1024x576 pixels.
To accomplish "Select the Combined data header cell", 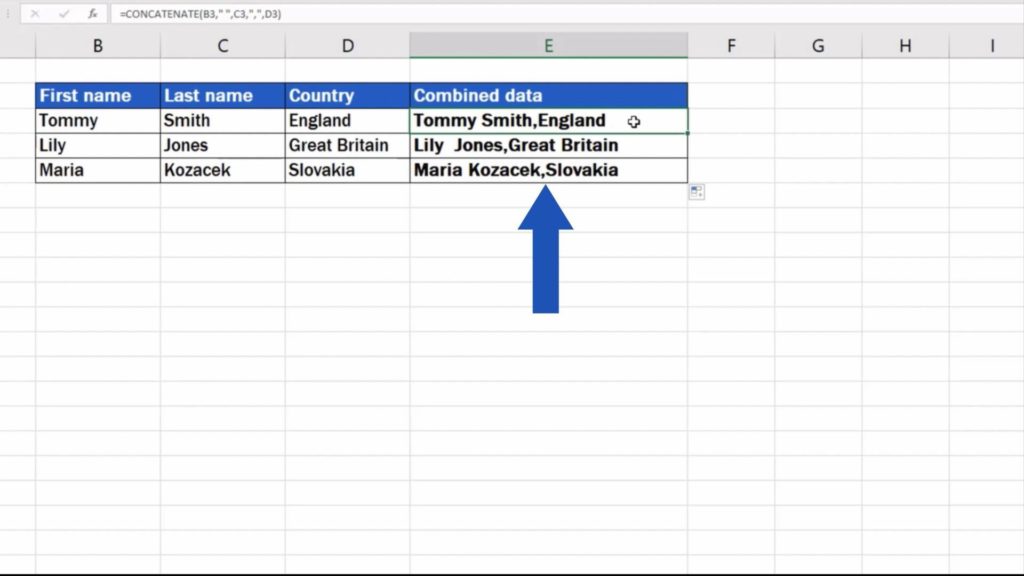I will point(548,95).
